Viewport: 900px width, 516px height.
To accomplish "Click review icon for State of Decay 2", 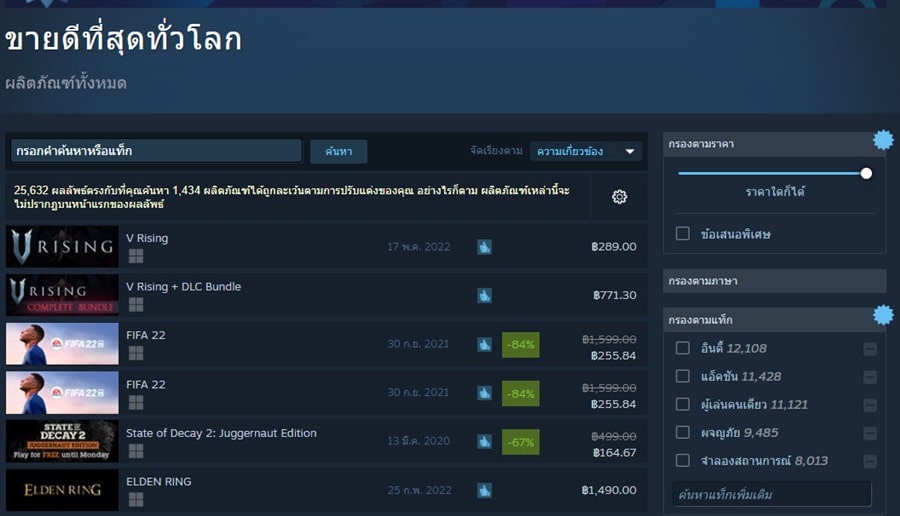I will coord(484,441).
